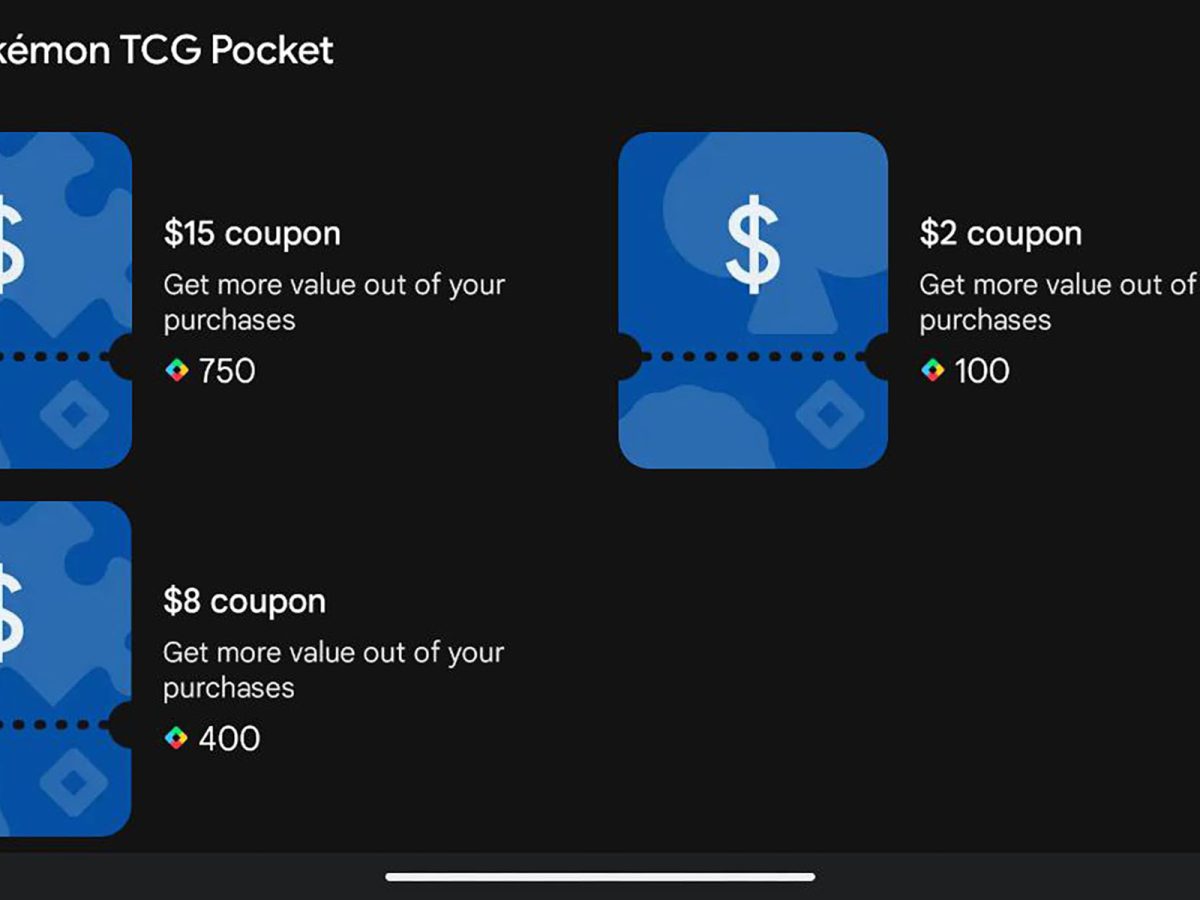Viewport: 1200px width, 900px height.
Task: Tap the diamond emblem on the $15 coupon ticket
Action: (x=73, y=414)
